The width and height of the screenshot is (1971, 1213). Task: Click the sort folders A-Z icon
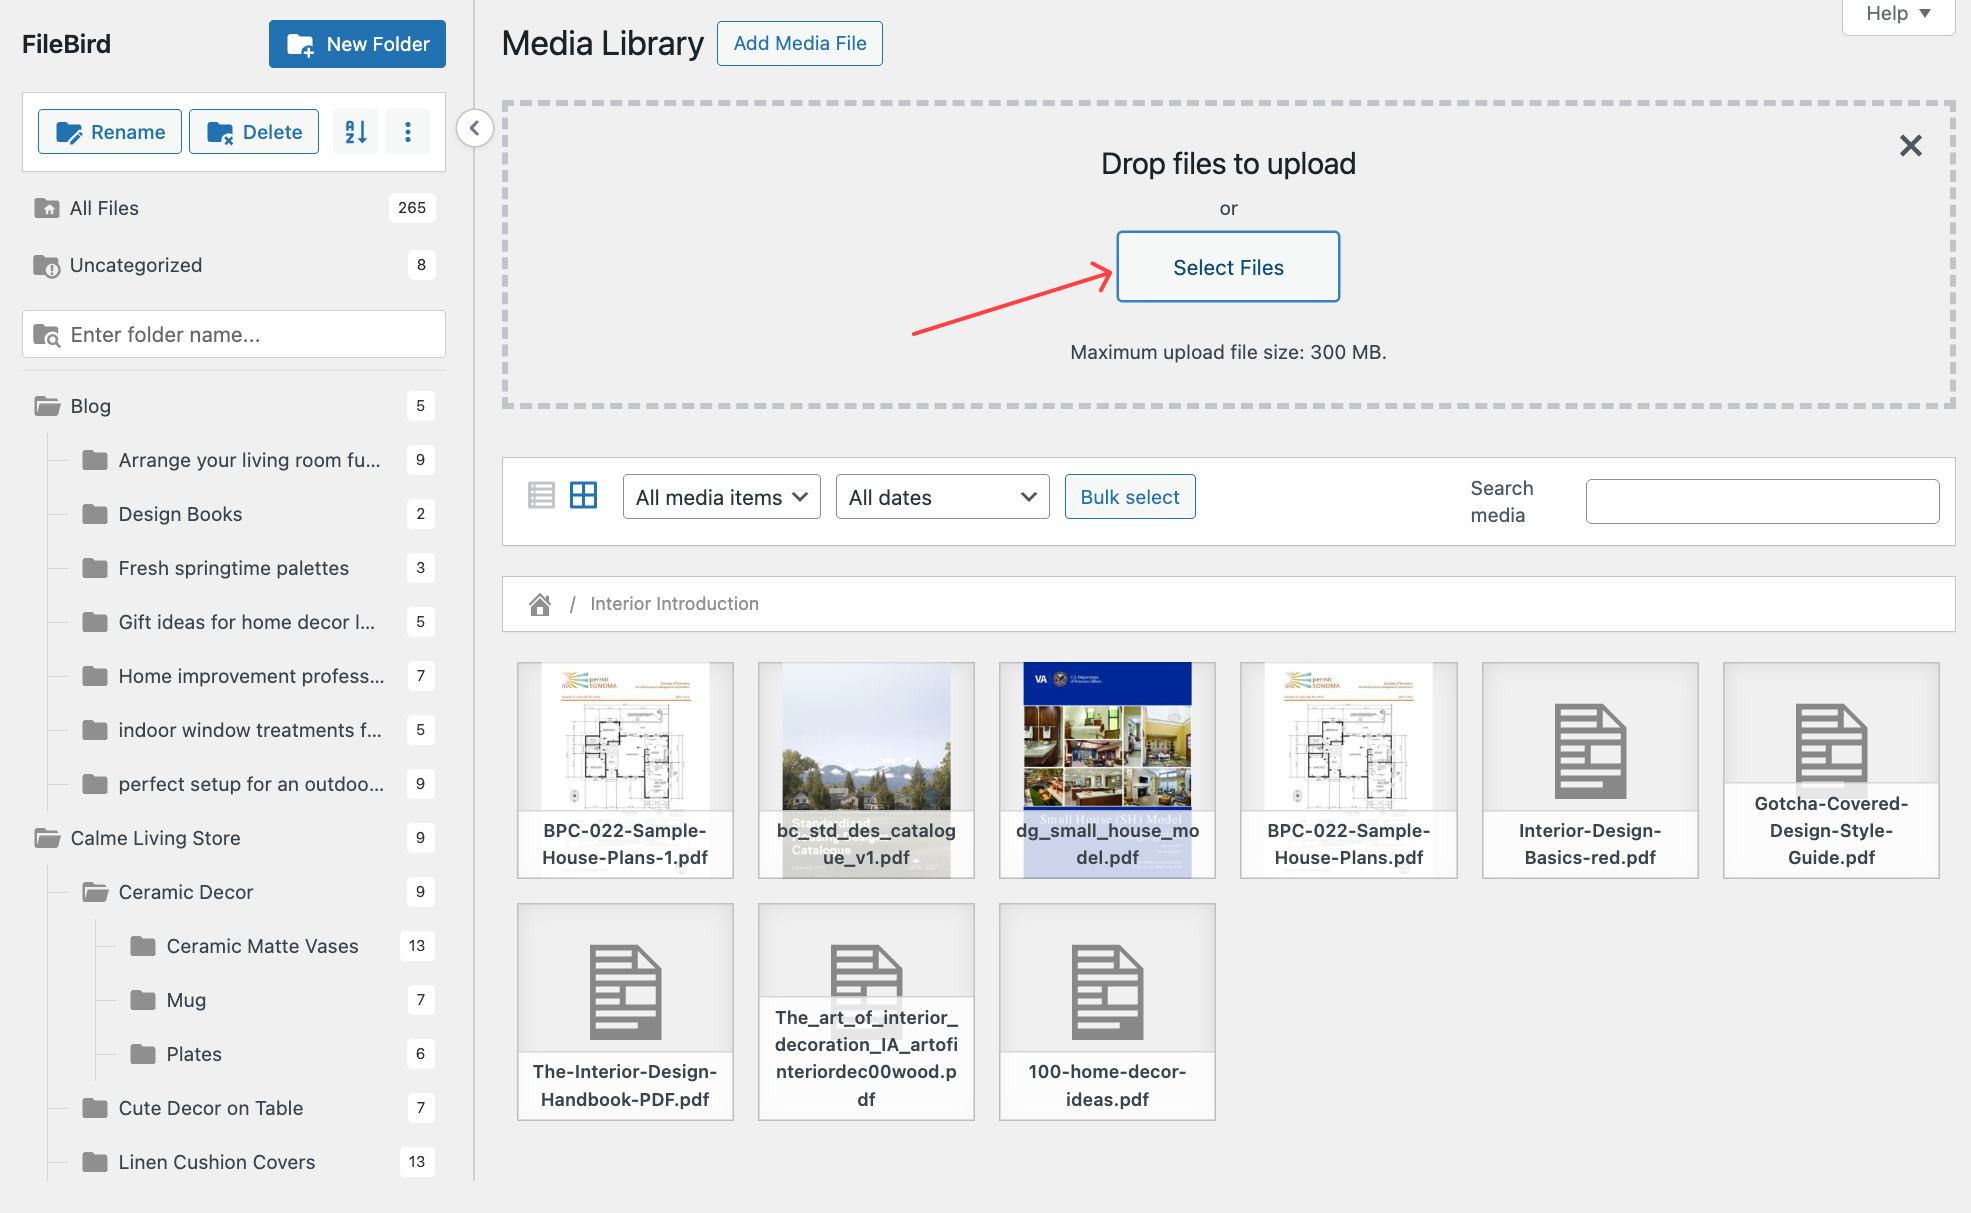coord(356,132)
